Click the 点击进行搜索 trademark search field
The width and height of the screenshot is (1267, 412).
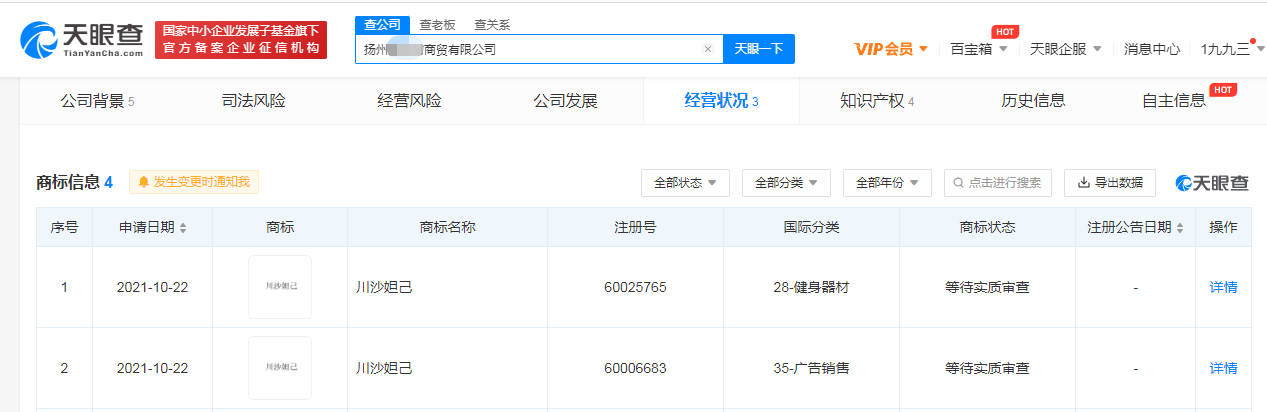(997, 183)
